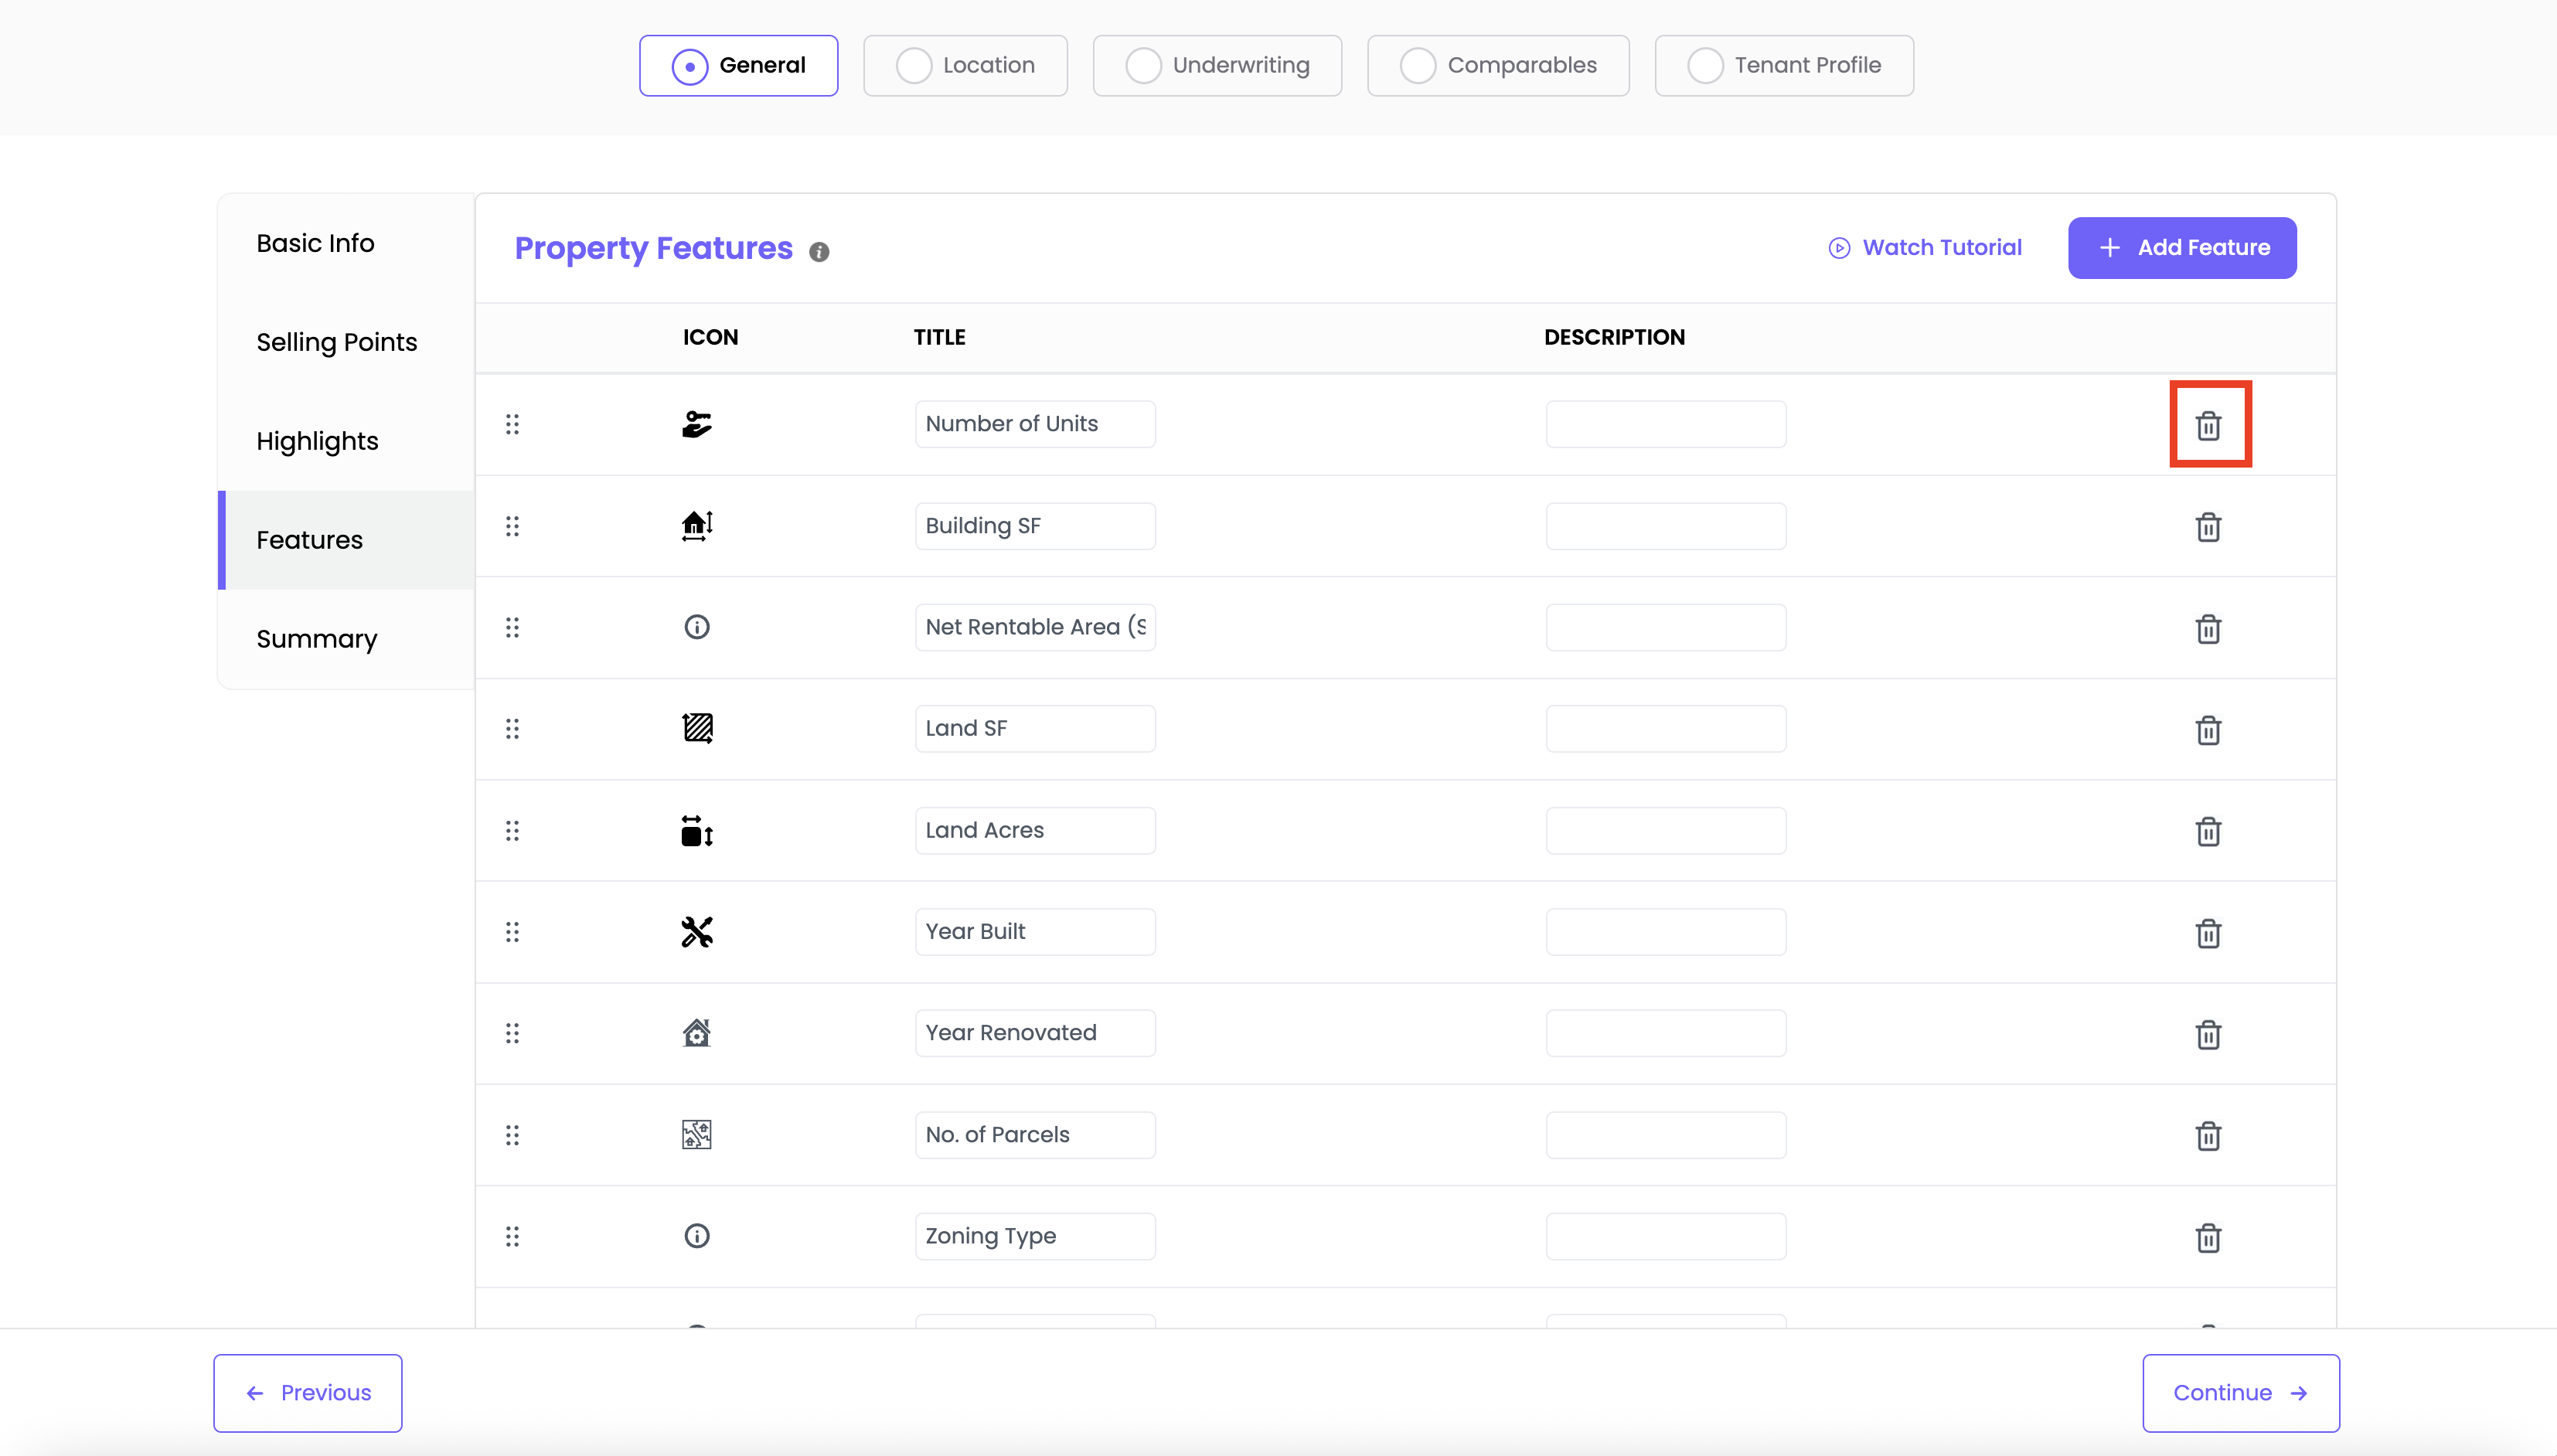The height and width of the screenshot is (1456, 2557).
Task: Open the Summary sidebar section
Action: 316,639
